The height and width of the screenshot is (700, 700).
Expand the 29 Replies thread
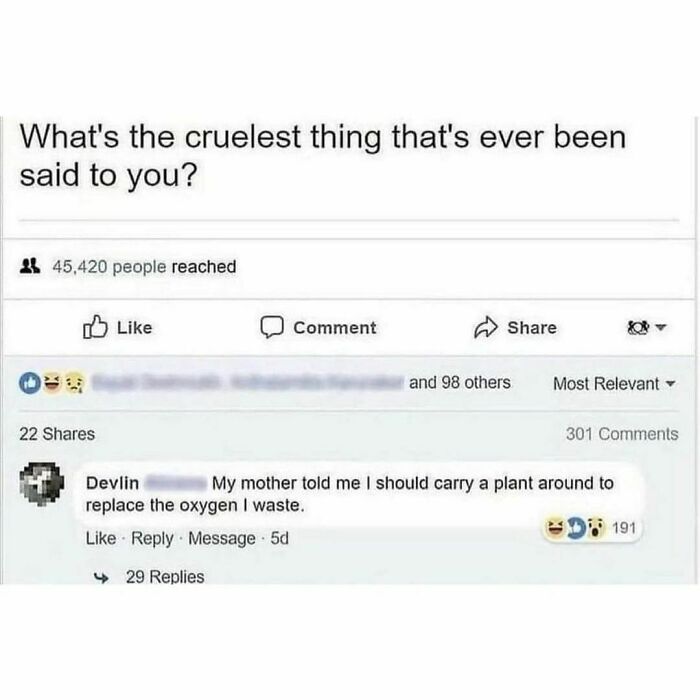tap(164, 576)
